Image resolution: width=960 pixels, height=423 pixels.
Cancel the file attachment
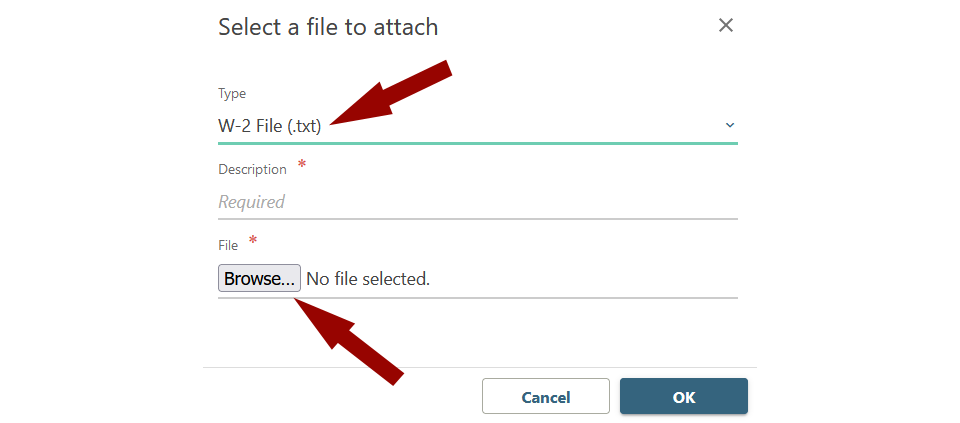(x=545, y=397)
